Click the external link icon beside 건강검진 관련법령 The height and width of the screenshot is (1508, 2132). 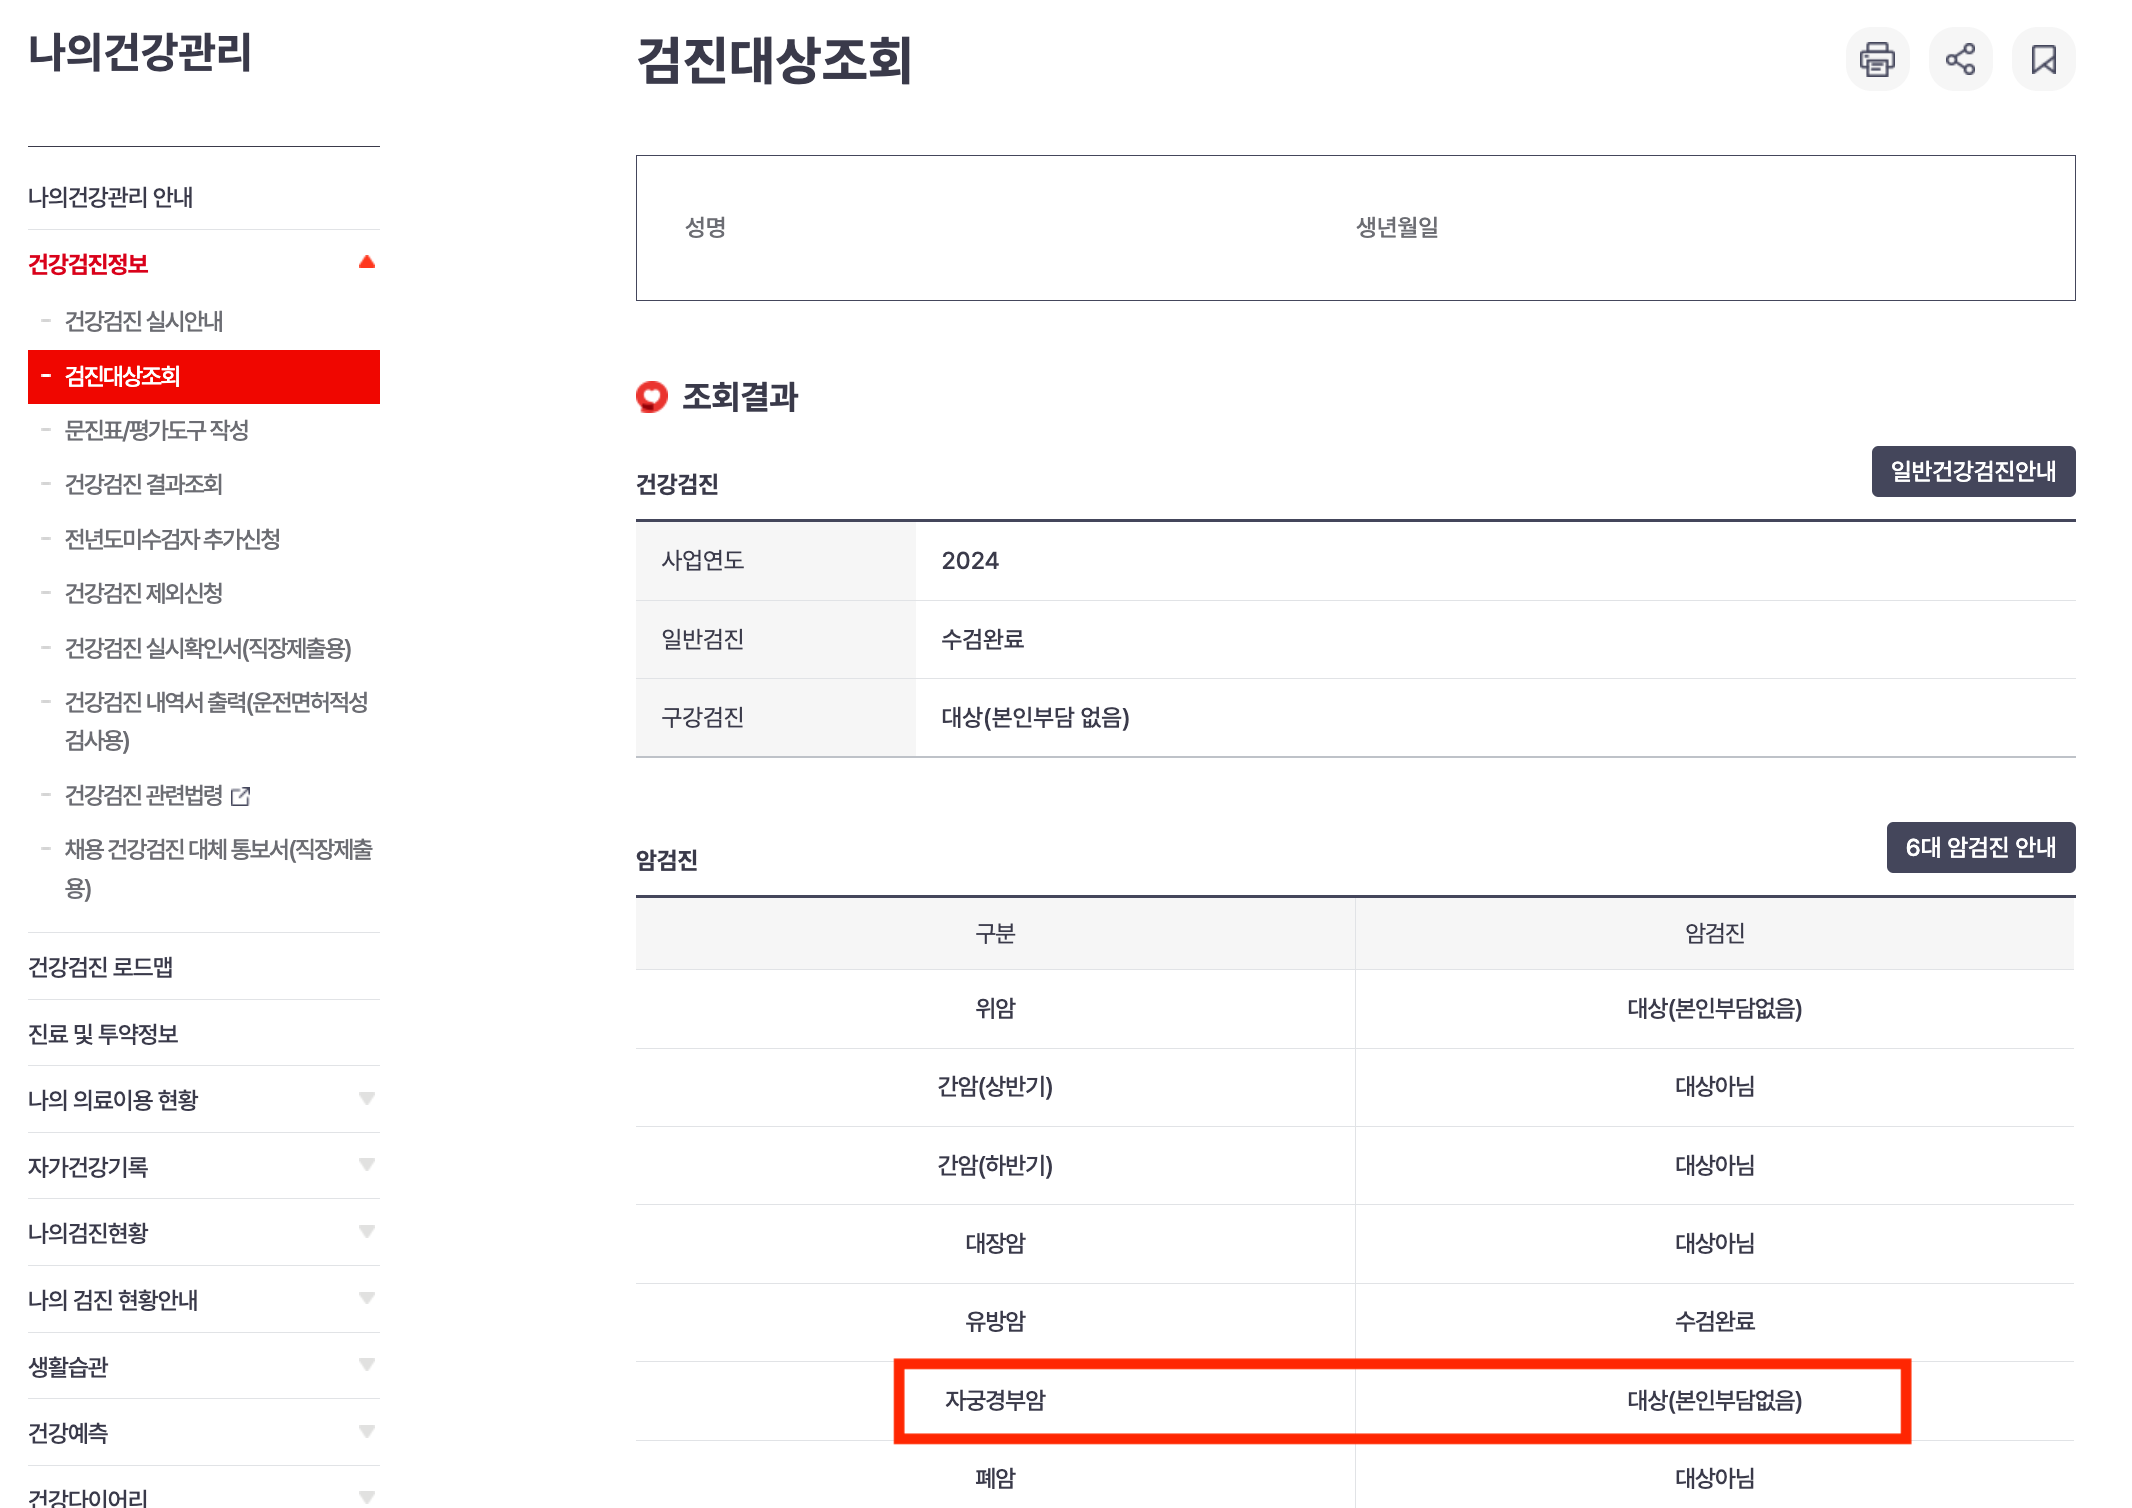point(241,796)
